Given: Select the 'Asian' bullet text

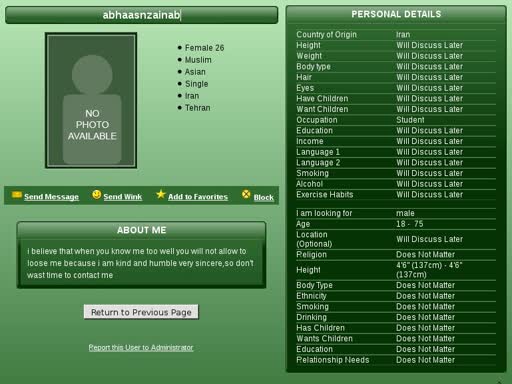Looking at the screenshot, I should tap(195, 72).
